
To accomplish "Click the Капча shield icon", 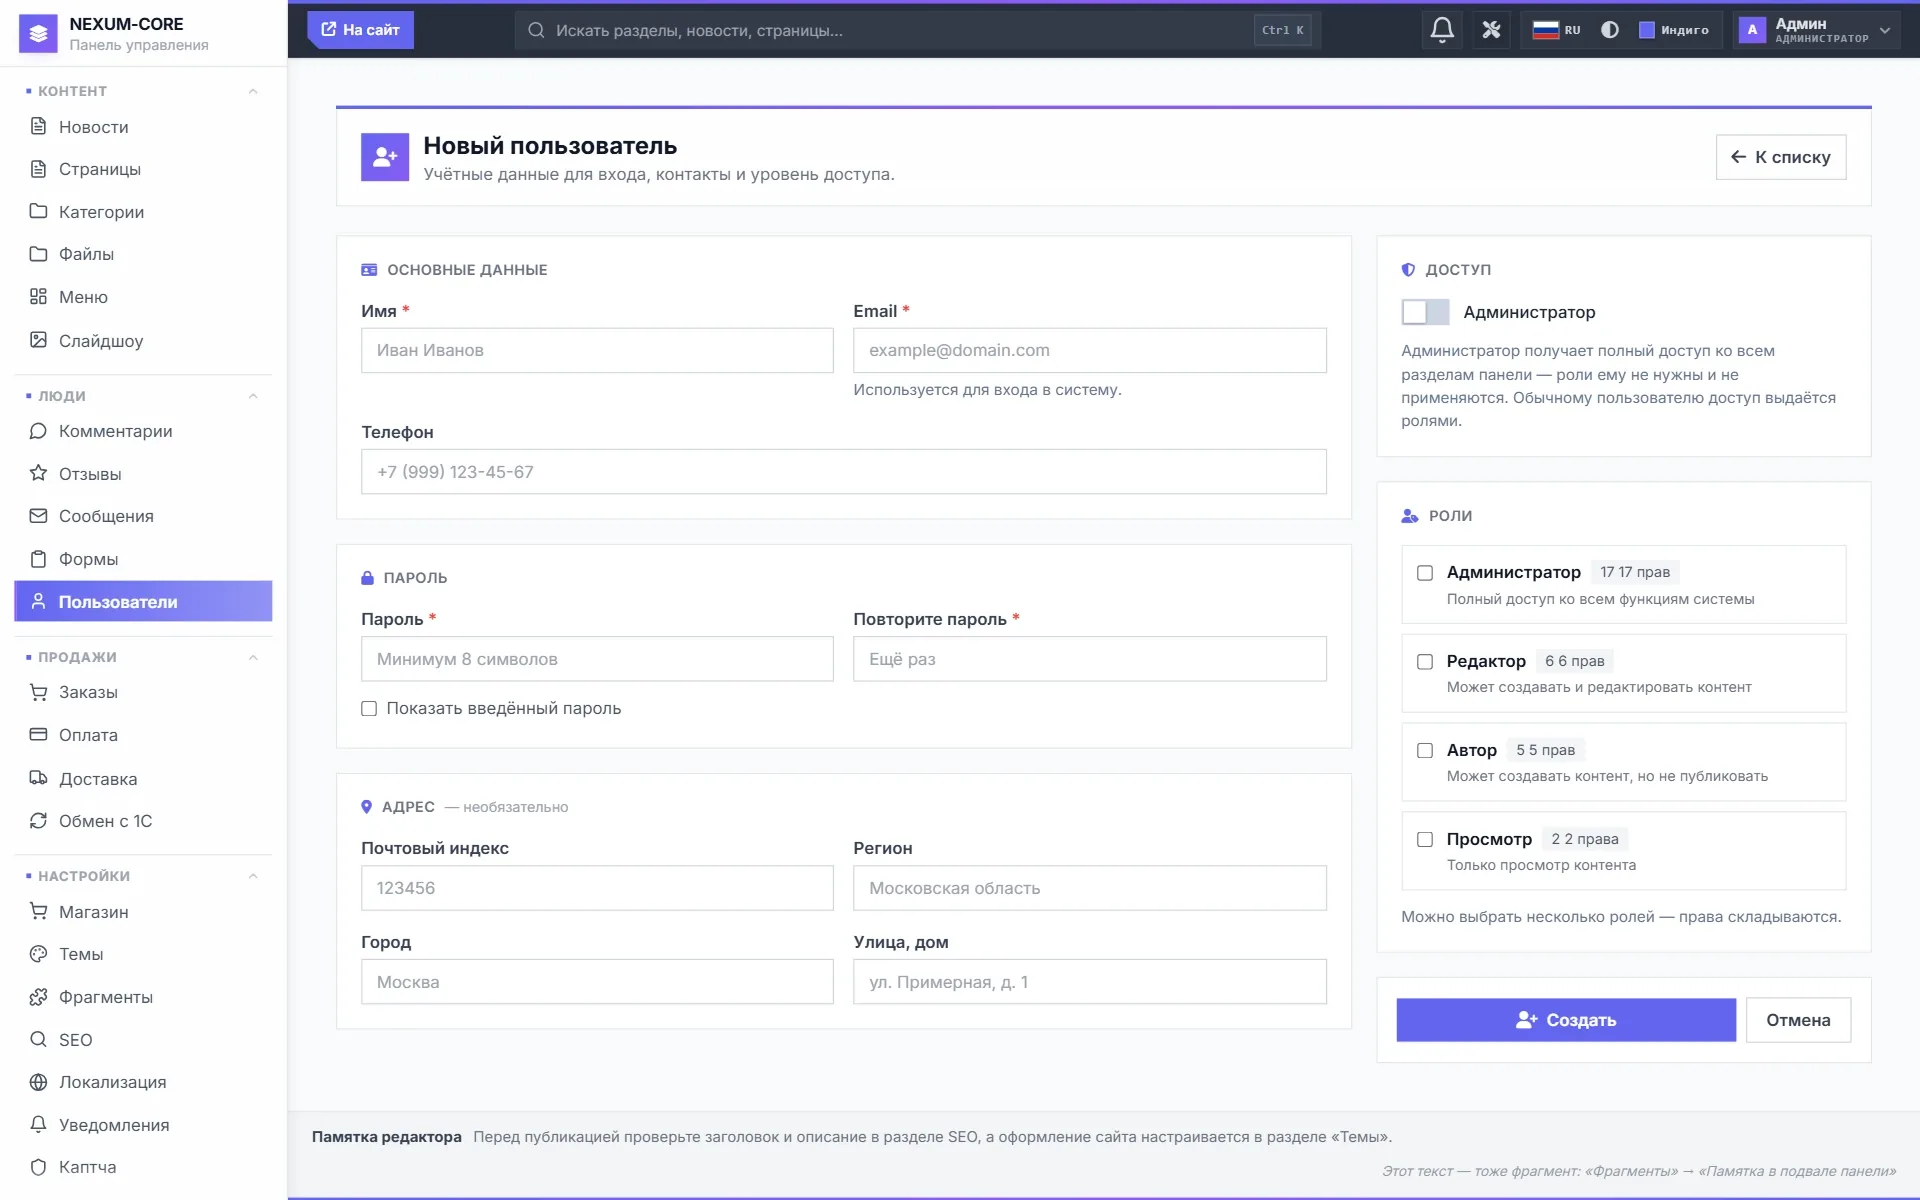I will (x=38, y=1167).
